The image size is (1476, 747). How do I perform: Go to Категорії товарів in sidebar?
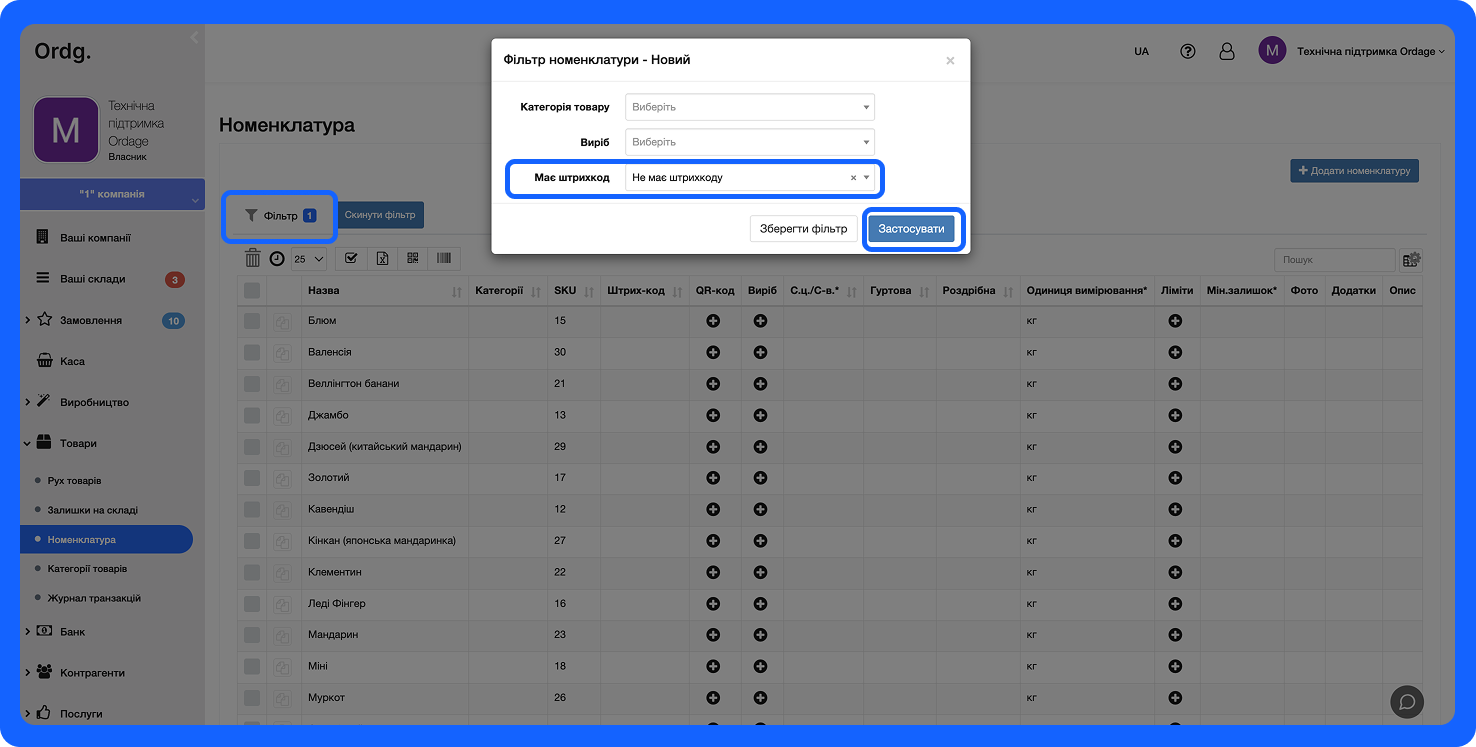(87, 569)
